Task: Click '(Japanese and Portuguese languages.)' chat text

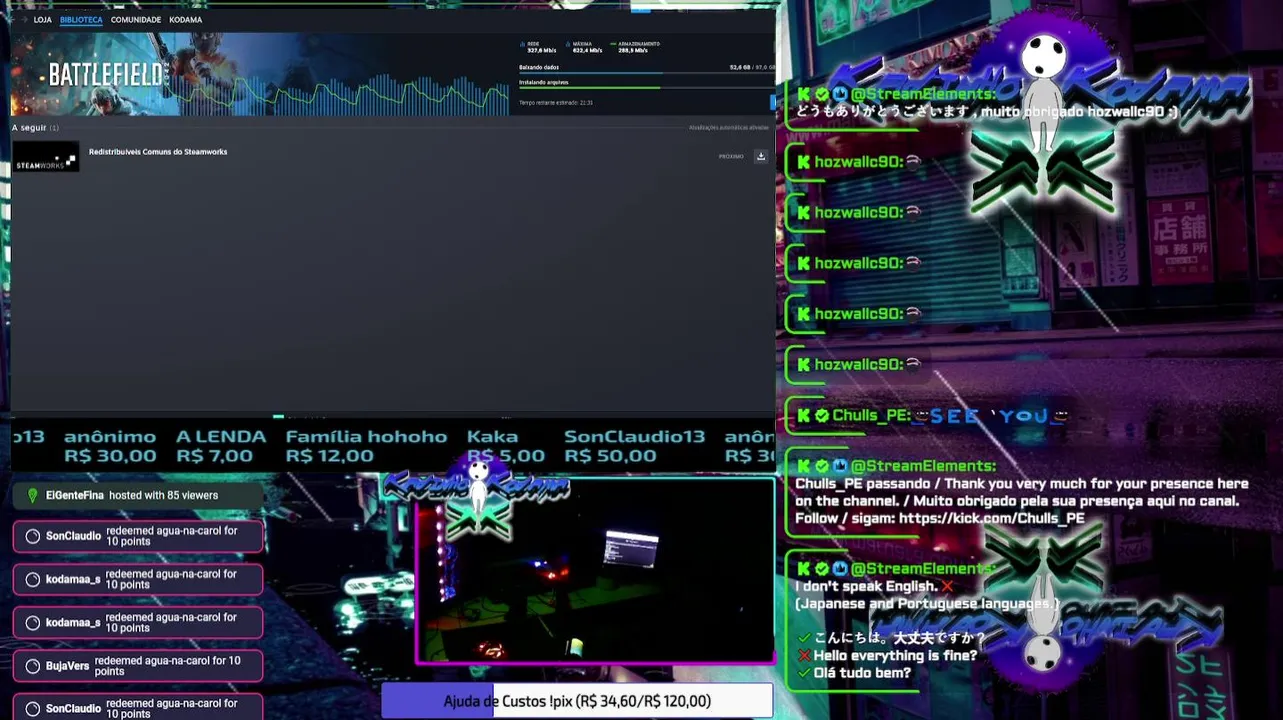Action: pyautogui.click(x=927, y=604)
